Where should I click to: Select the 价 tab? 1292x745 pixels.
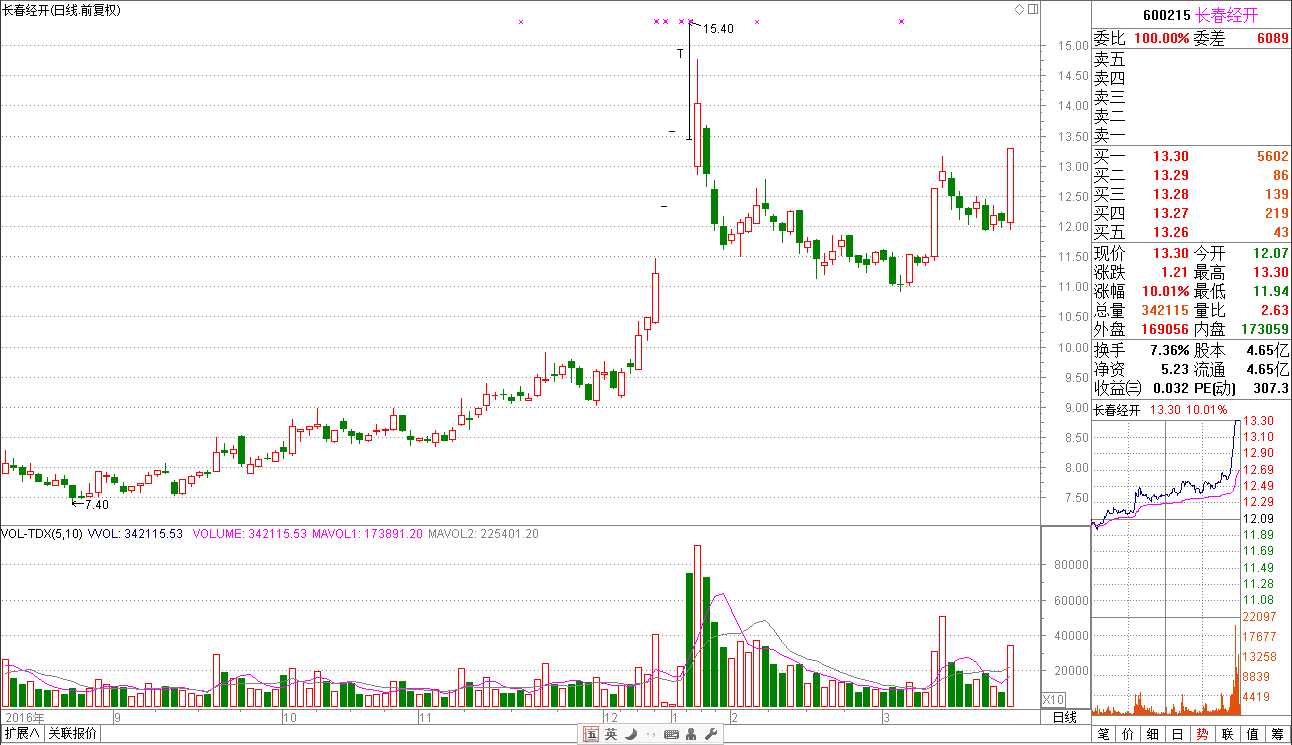point(1129,734)
